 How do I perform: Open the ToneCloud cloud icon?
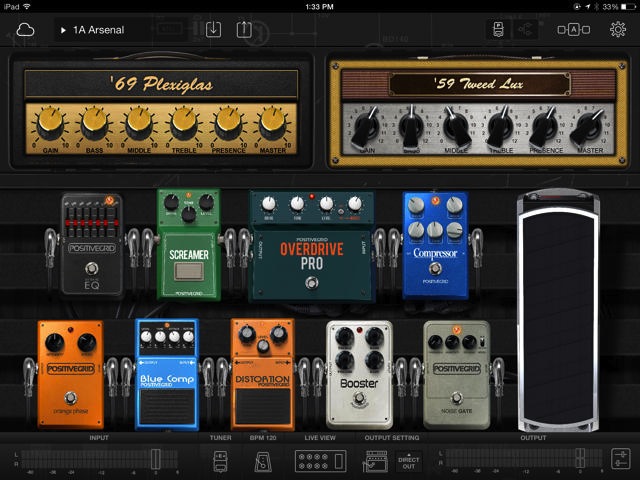point(25,30)
